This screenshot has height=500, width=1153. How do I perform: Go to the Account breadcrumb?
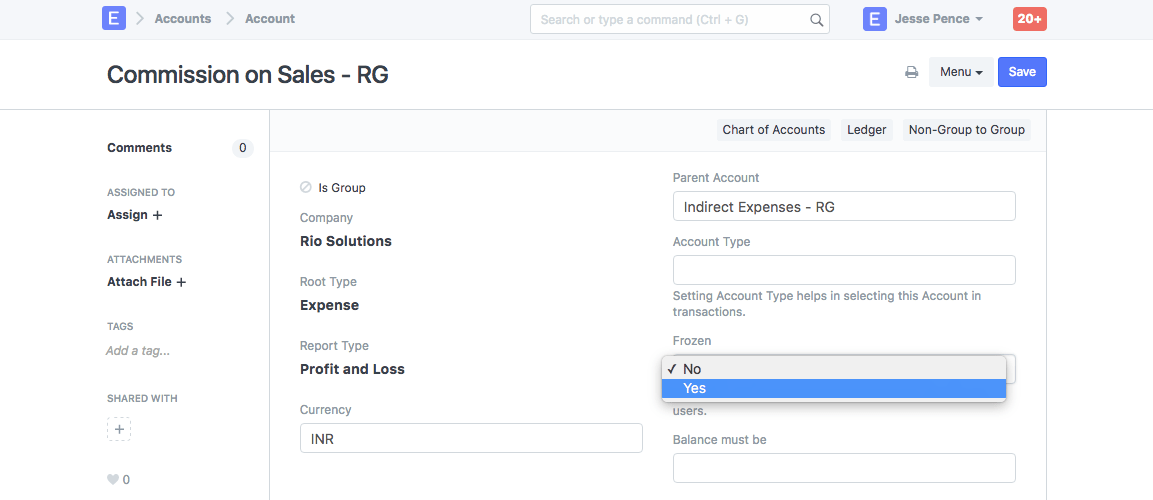pyautogui.click(x=270, y=19)
